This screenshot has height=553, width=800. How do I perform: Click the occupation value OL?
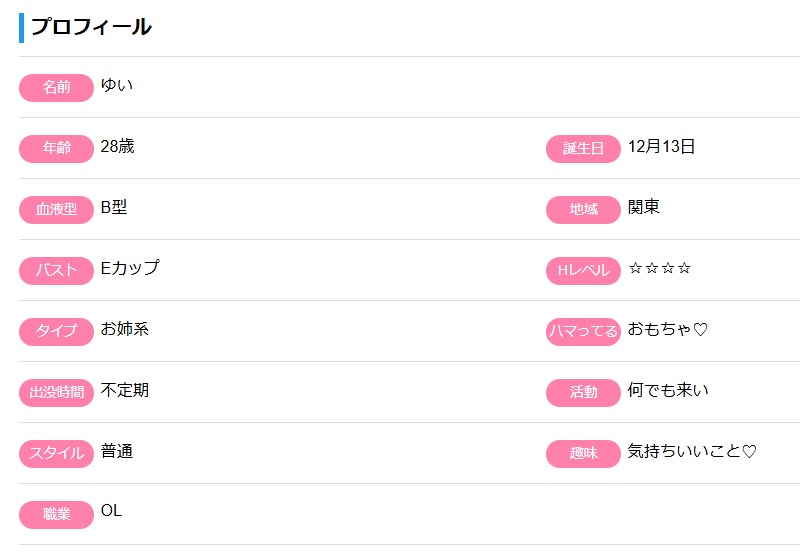[111, 511]
